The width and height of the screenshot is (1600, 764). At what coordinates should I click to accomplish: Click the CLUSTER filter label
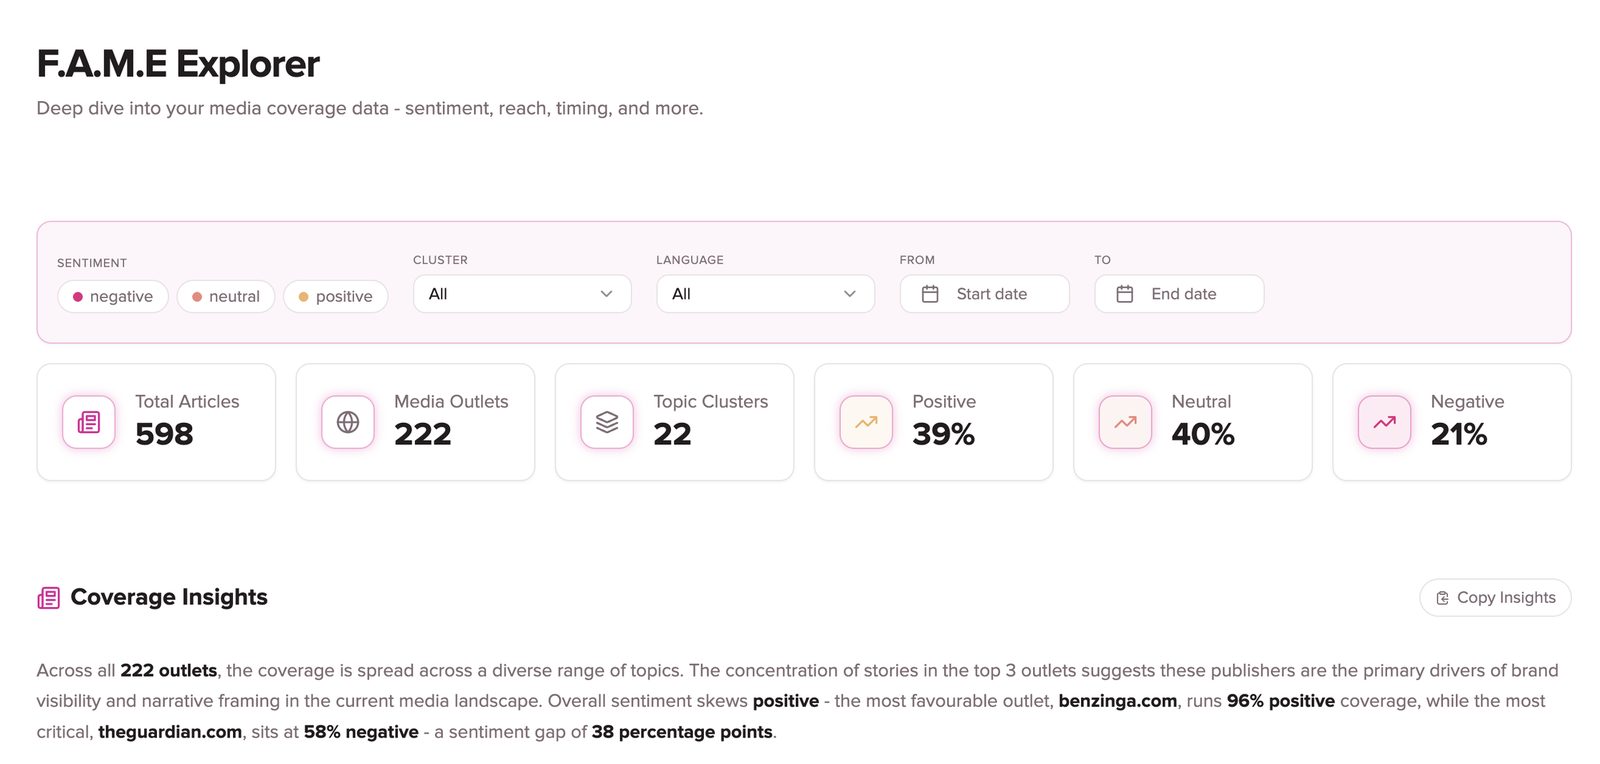tap(440, 260)
